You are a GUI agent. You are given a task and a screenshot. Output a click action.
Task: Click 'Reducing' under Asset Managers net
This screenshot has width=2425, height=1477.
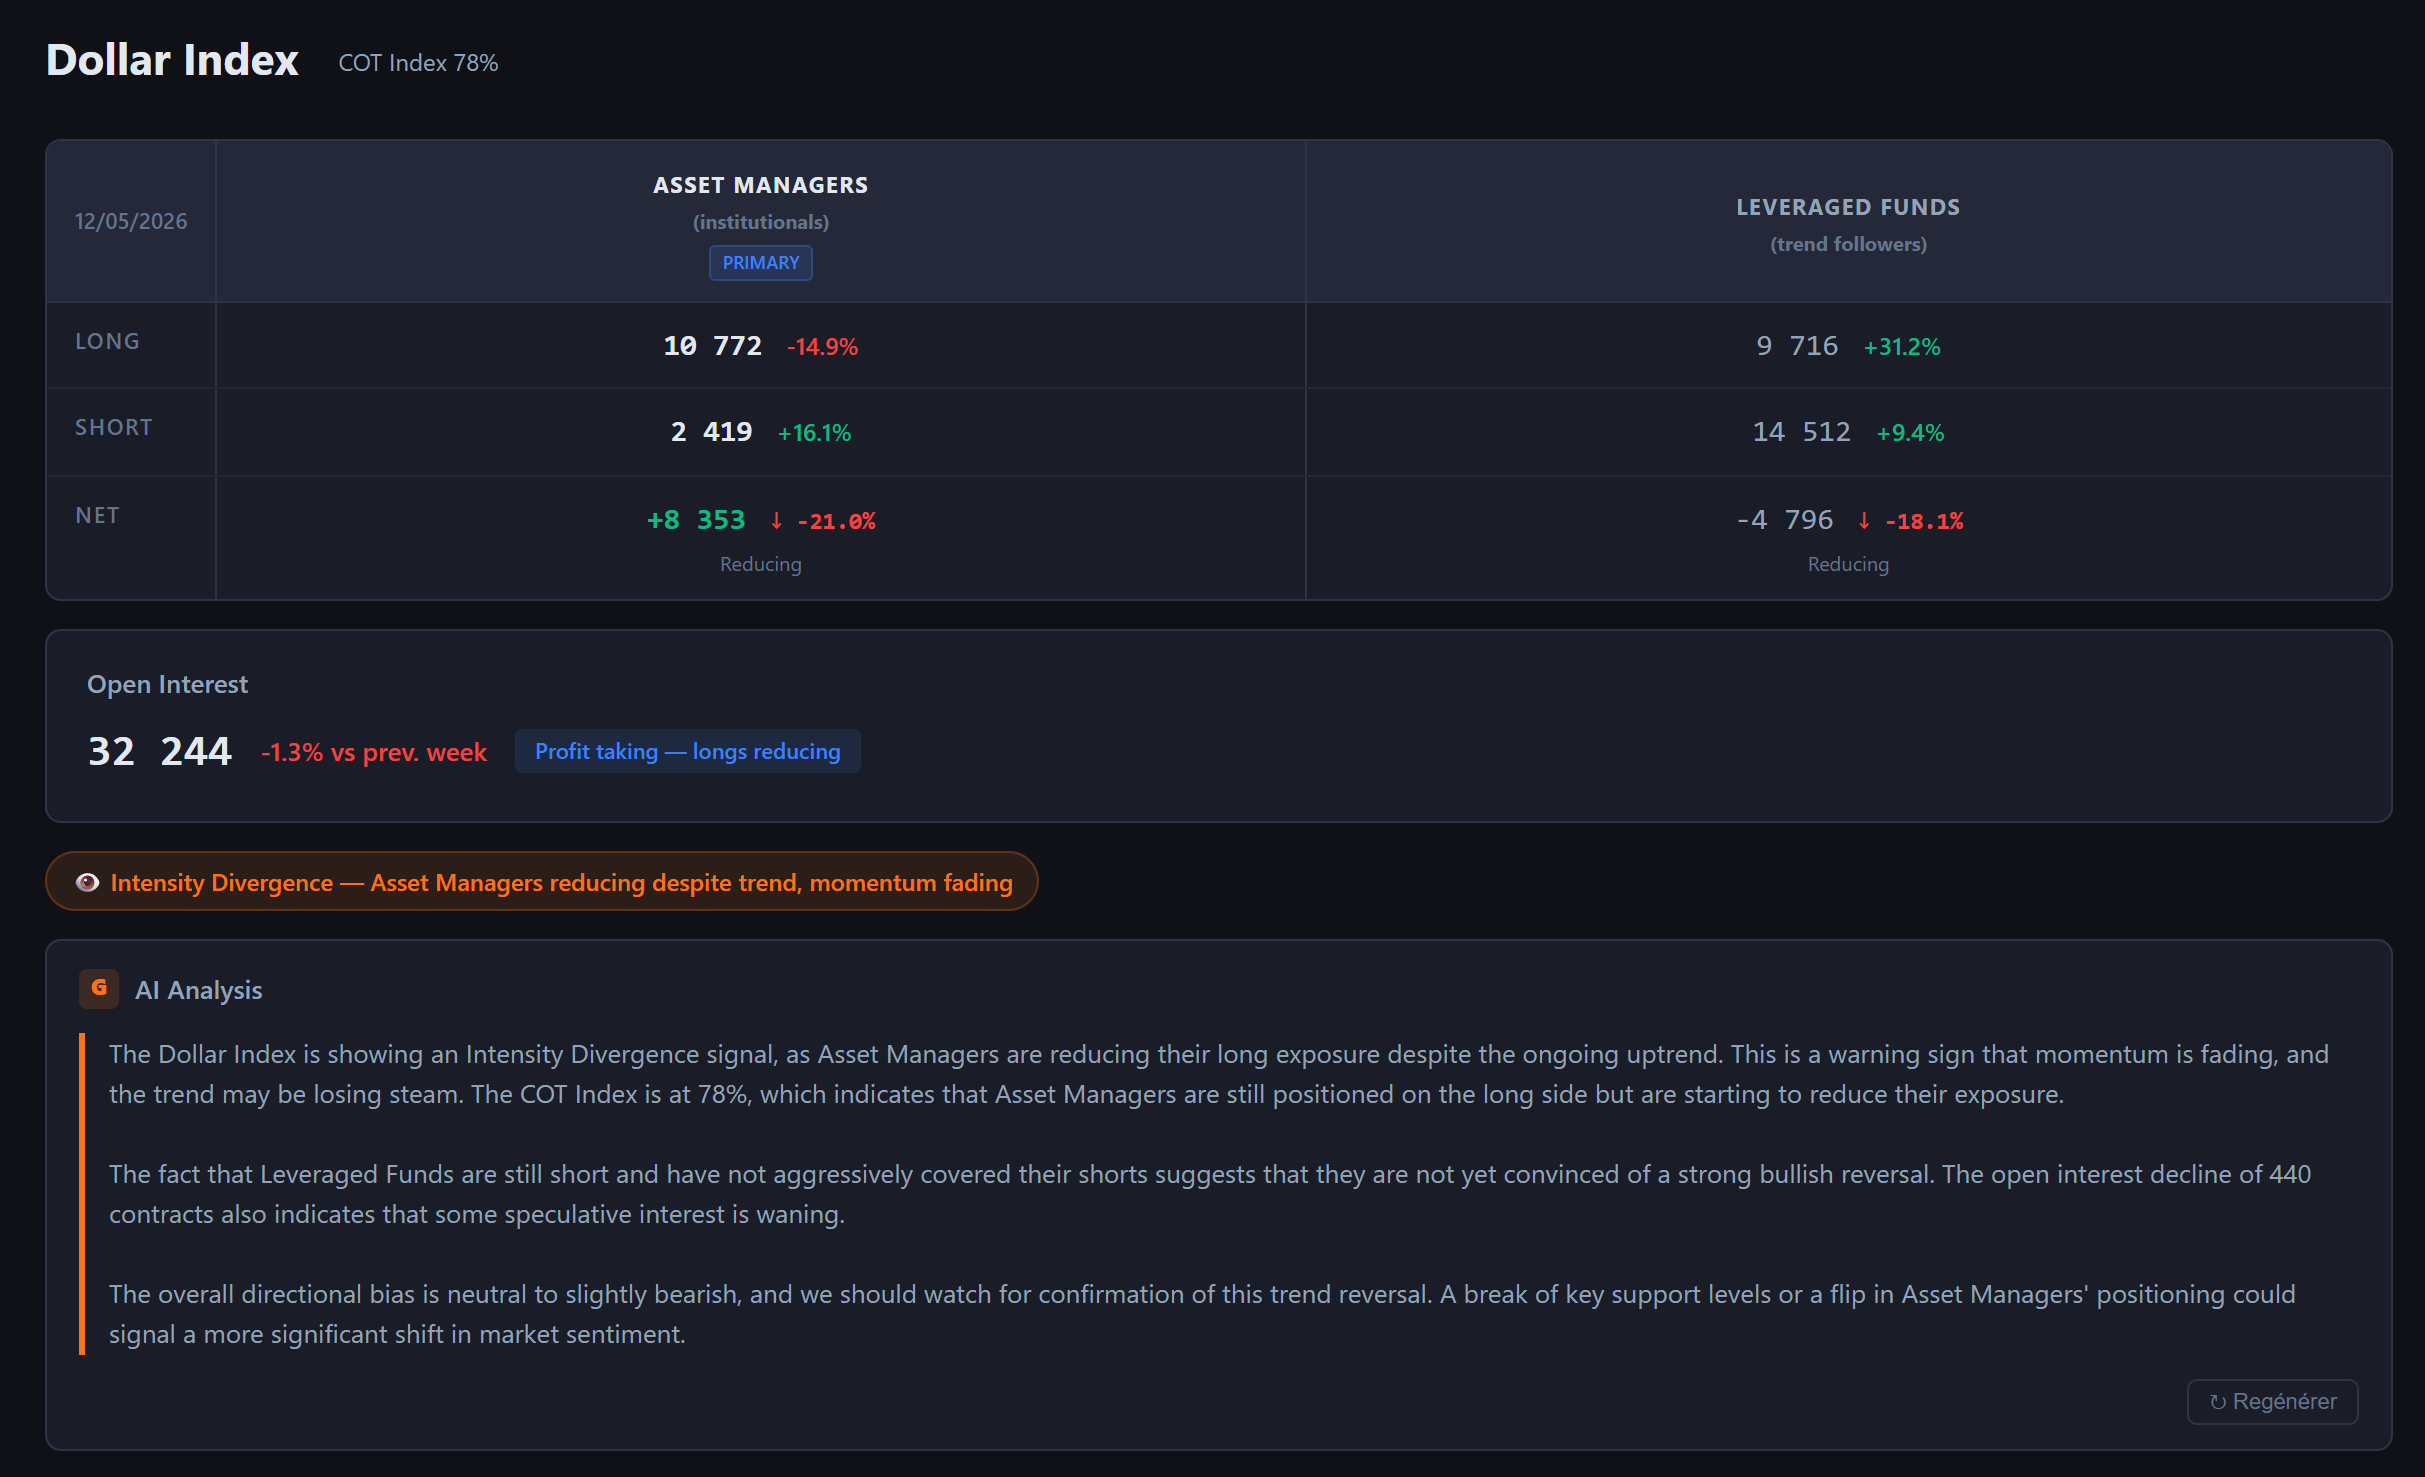761,564
